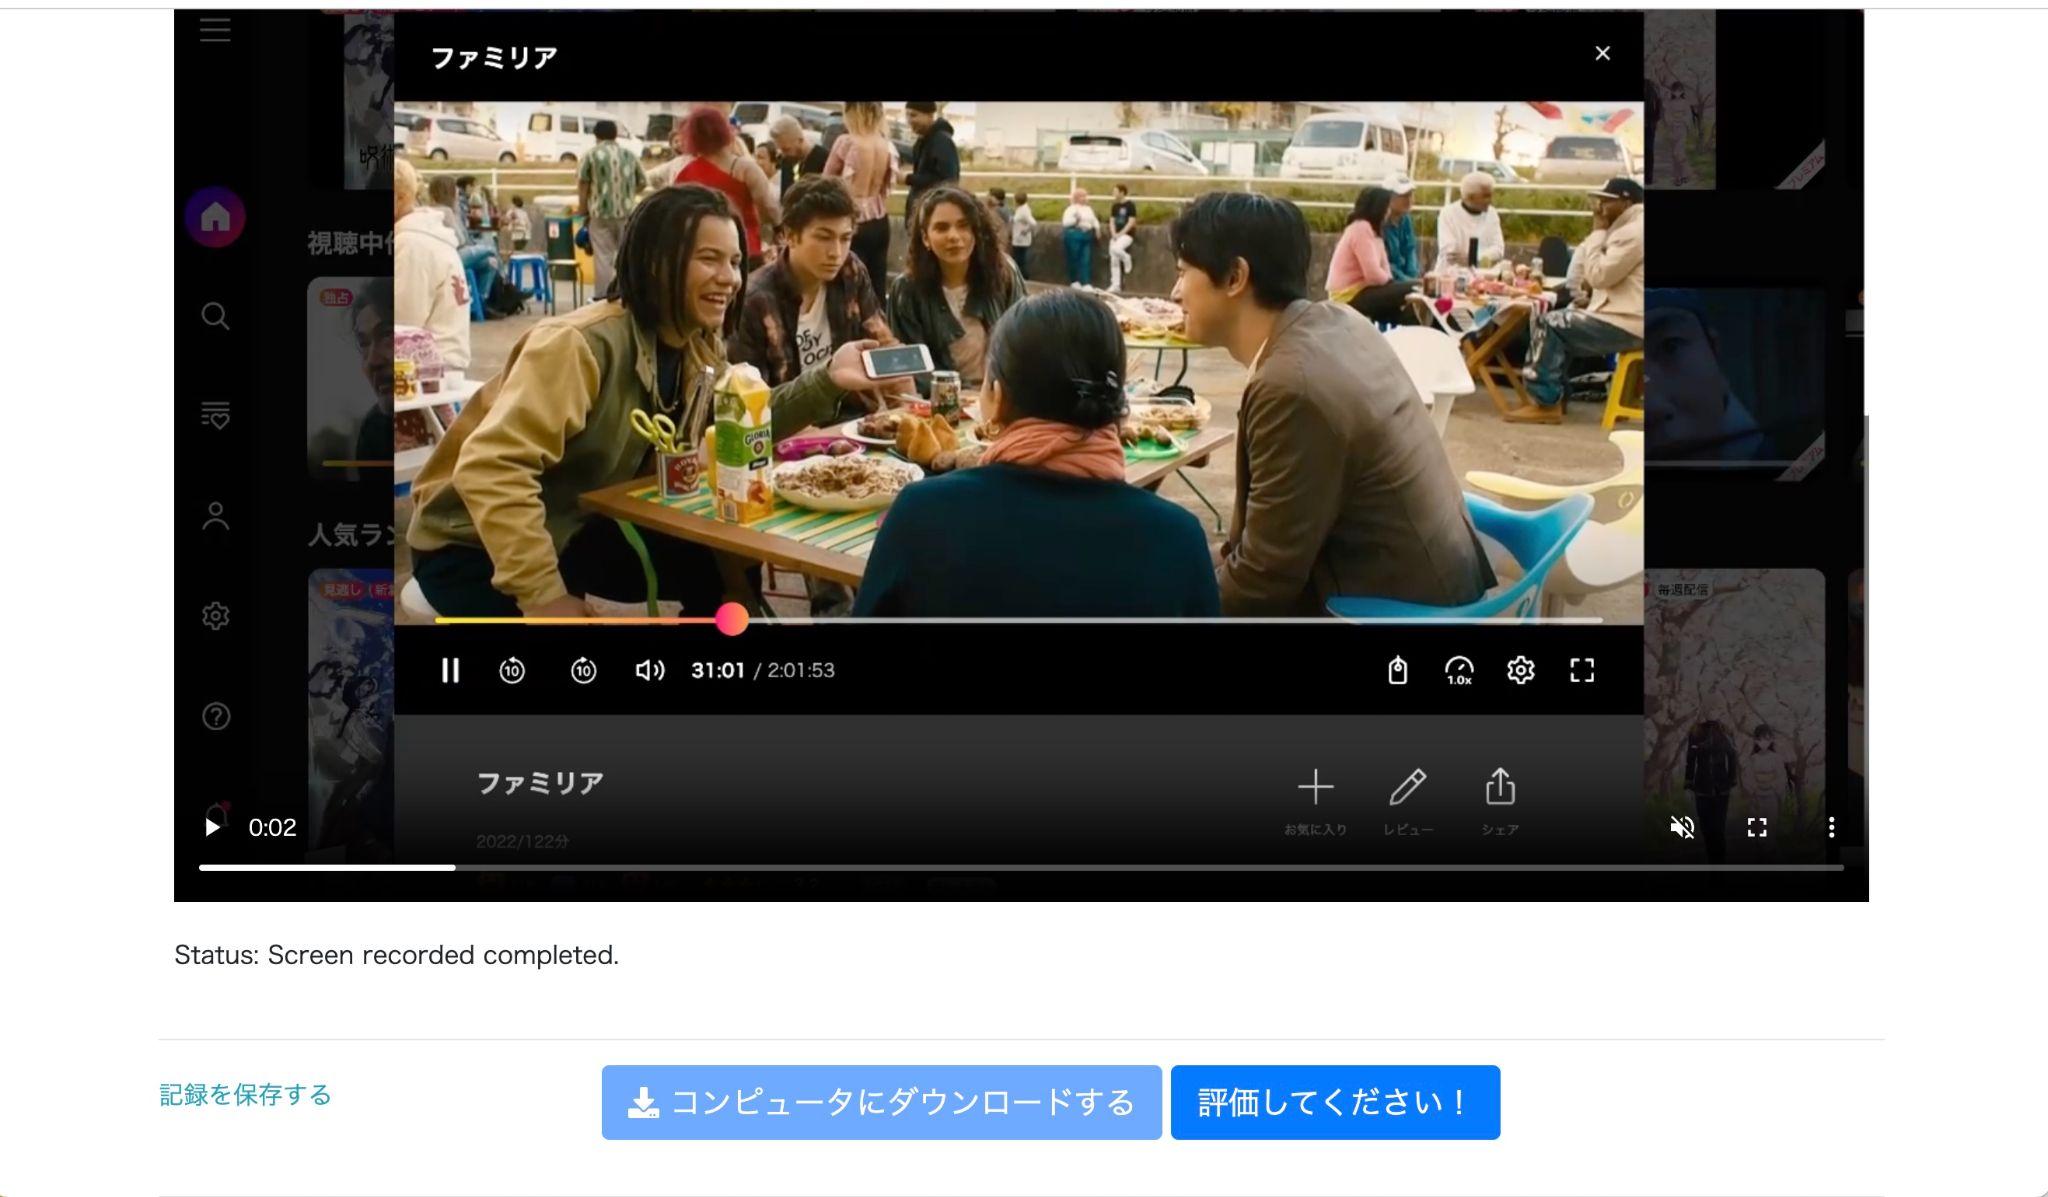Open the favorites list sidebar icon
This screenshot has width=2048, height=1197.
[x=215, y=415]
